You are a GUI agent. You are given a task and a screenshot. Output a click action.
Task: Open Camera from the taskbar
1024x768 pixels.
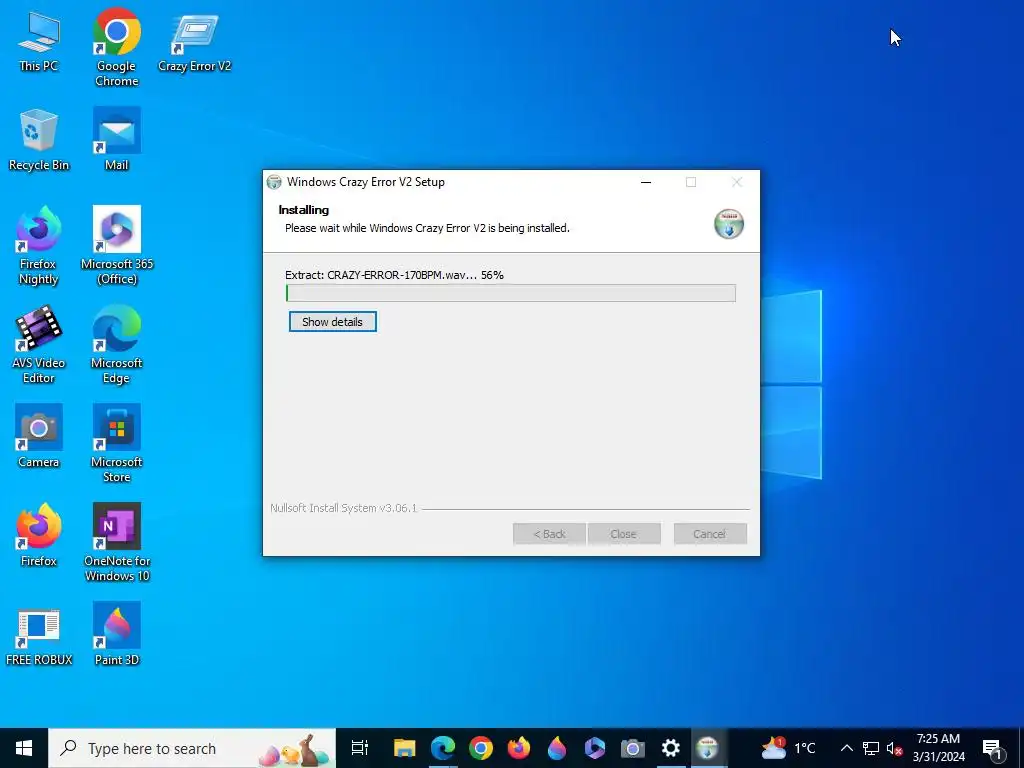tap(633, 748)
